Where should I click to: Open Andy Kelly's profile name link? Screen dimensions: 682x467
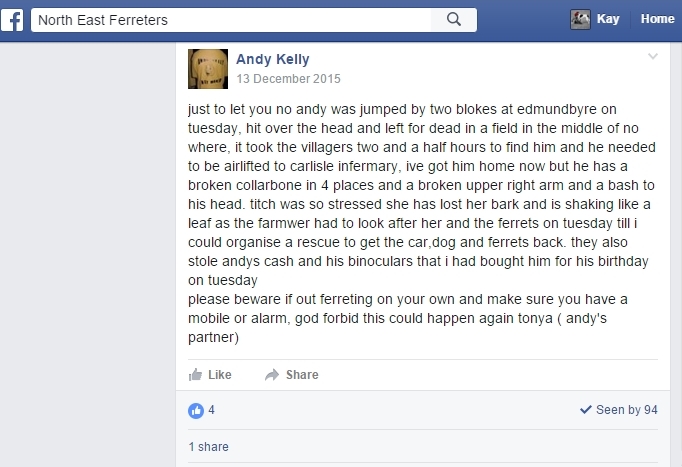(273, 59)
